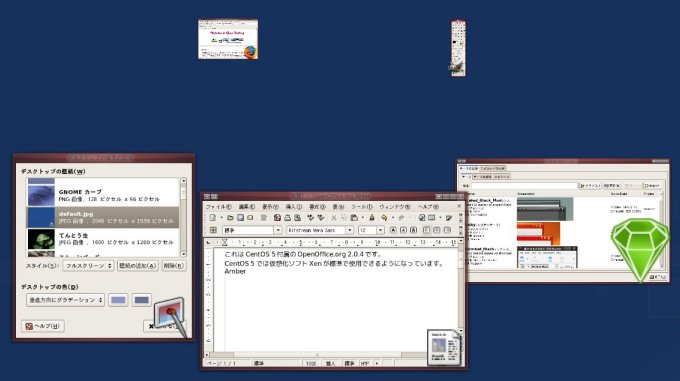The image size is (680, 381).
Task: Toggle the Underline formatting button in Writer
Action: coord(413,230)
